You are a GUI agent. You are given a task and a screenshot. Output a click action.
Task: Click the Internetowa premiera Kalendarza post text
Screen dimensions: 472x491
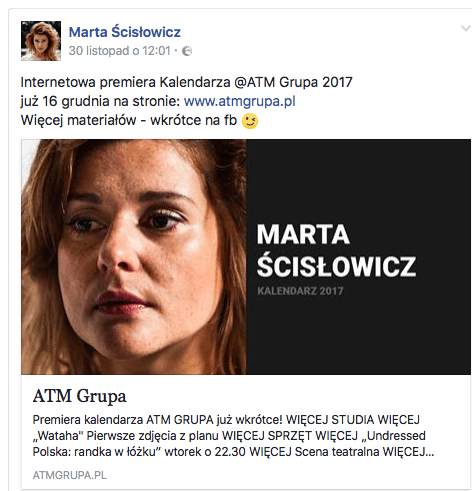tap(125, 82)
